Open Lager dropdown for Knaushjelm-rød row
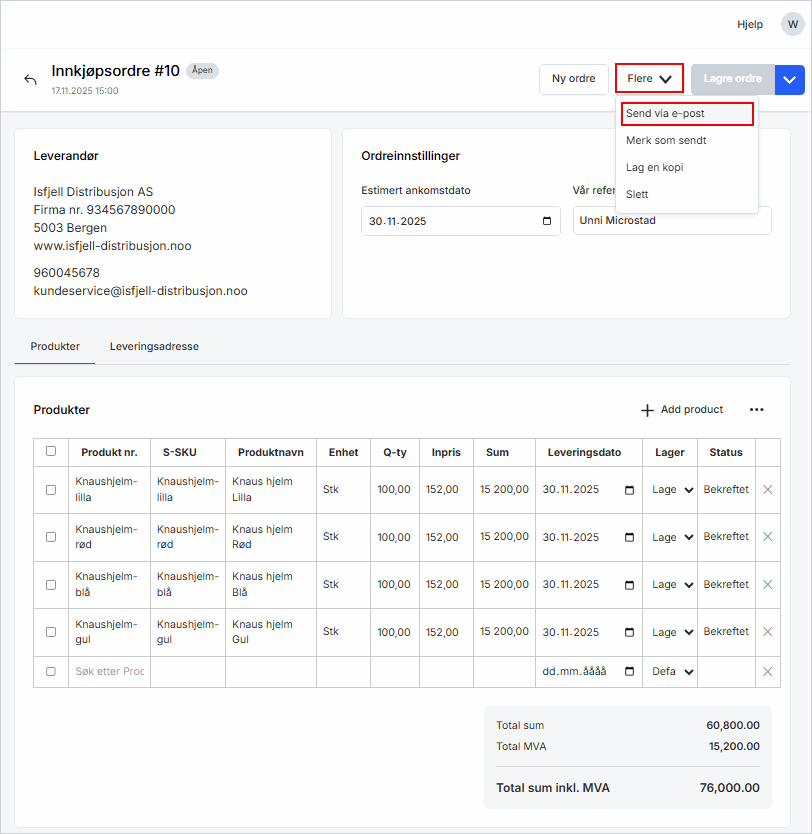Viewport: 812px width, 834px height. (672, 537)
